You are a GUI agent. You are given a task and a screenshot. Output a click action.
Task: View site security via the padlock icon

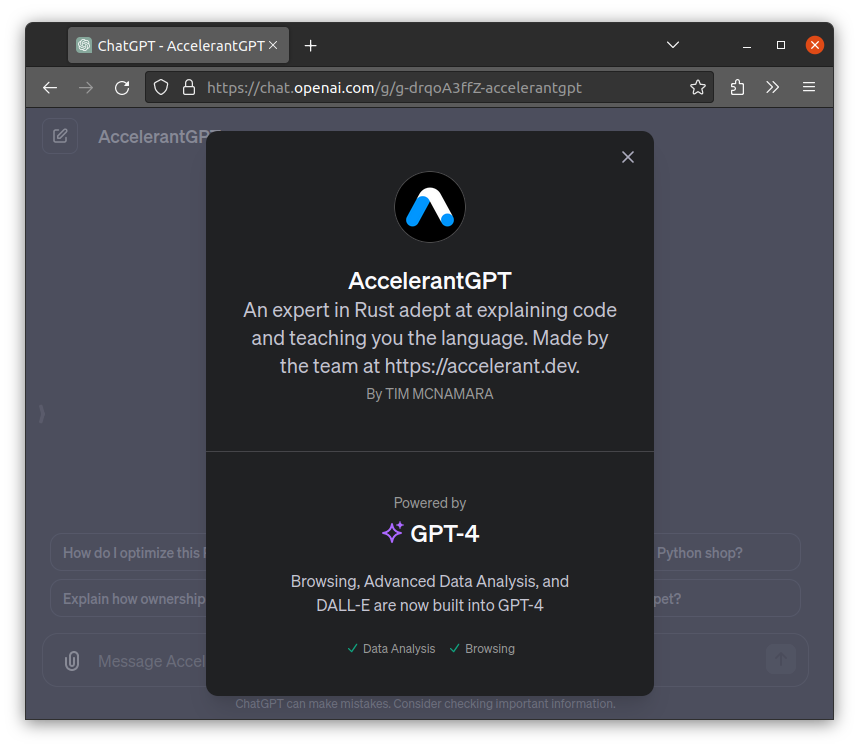189,87
